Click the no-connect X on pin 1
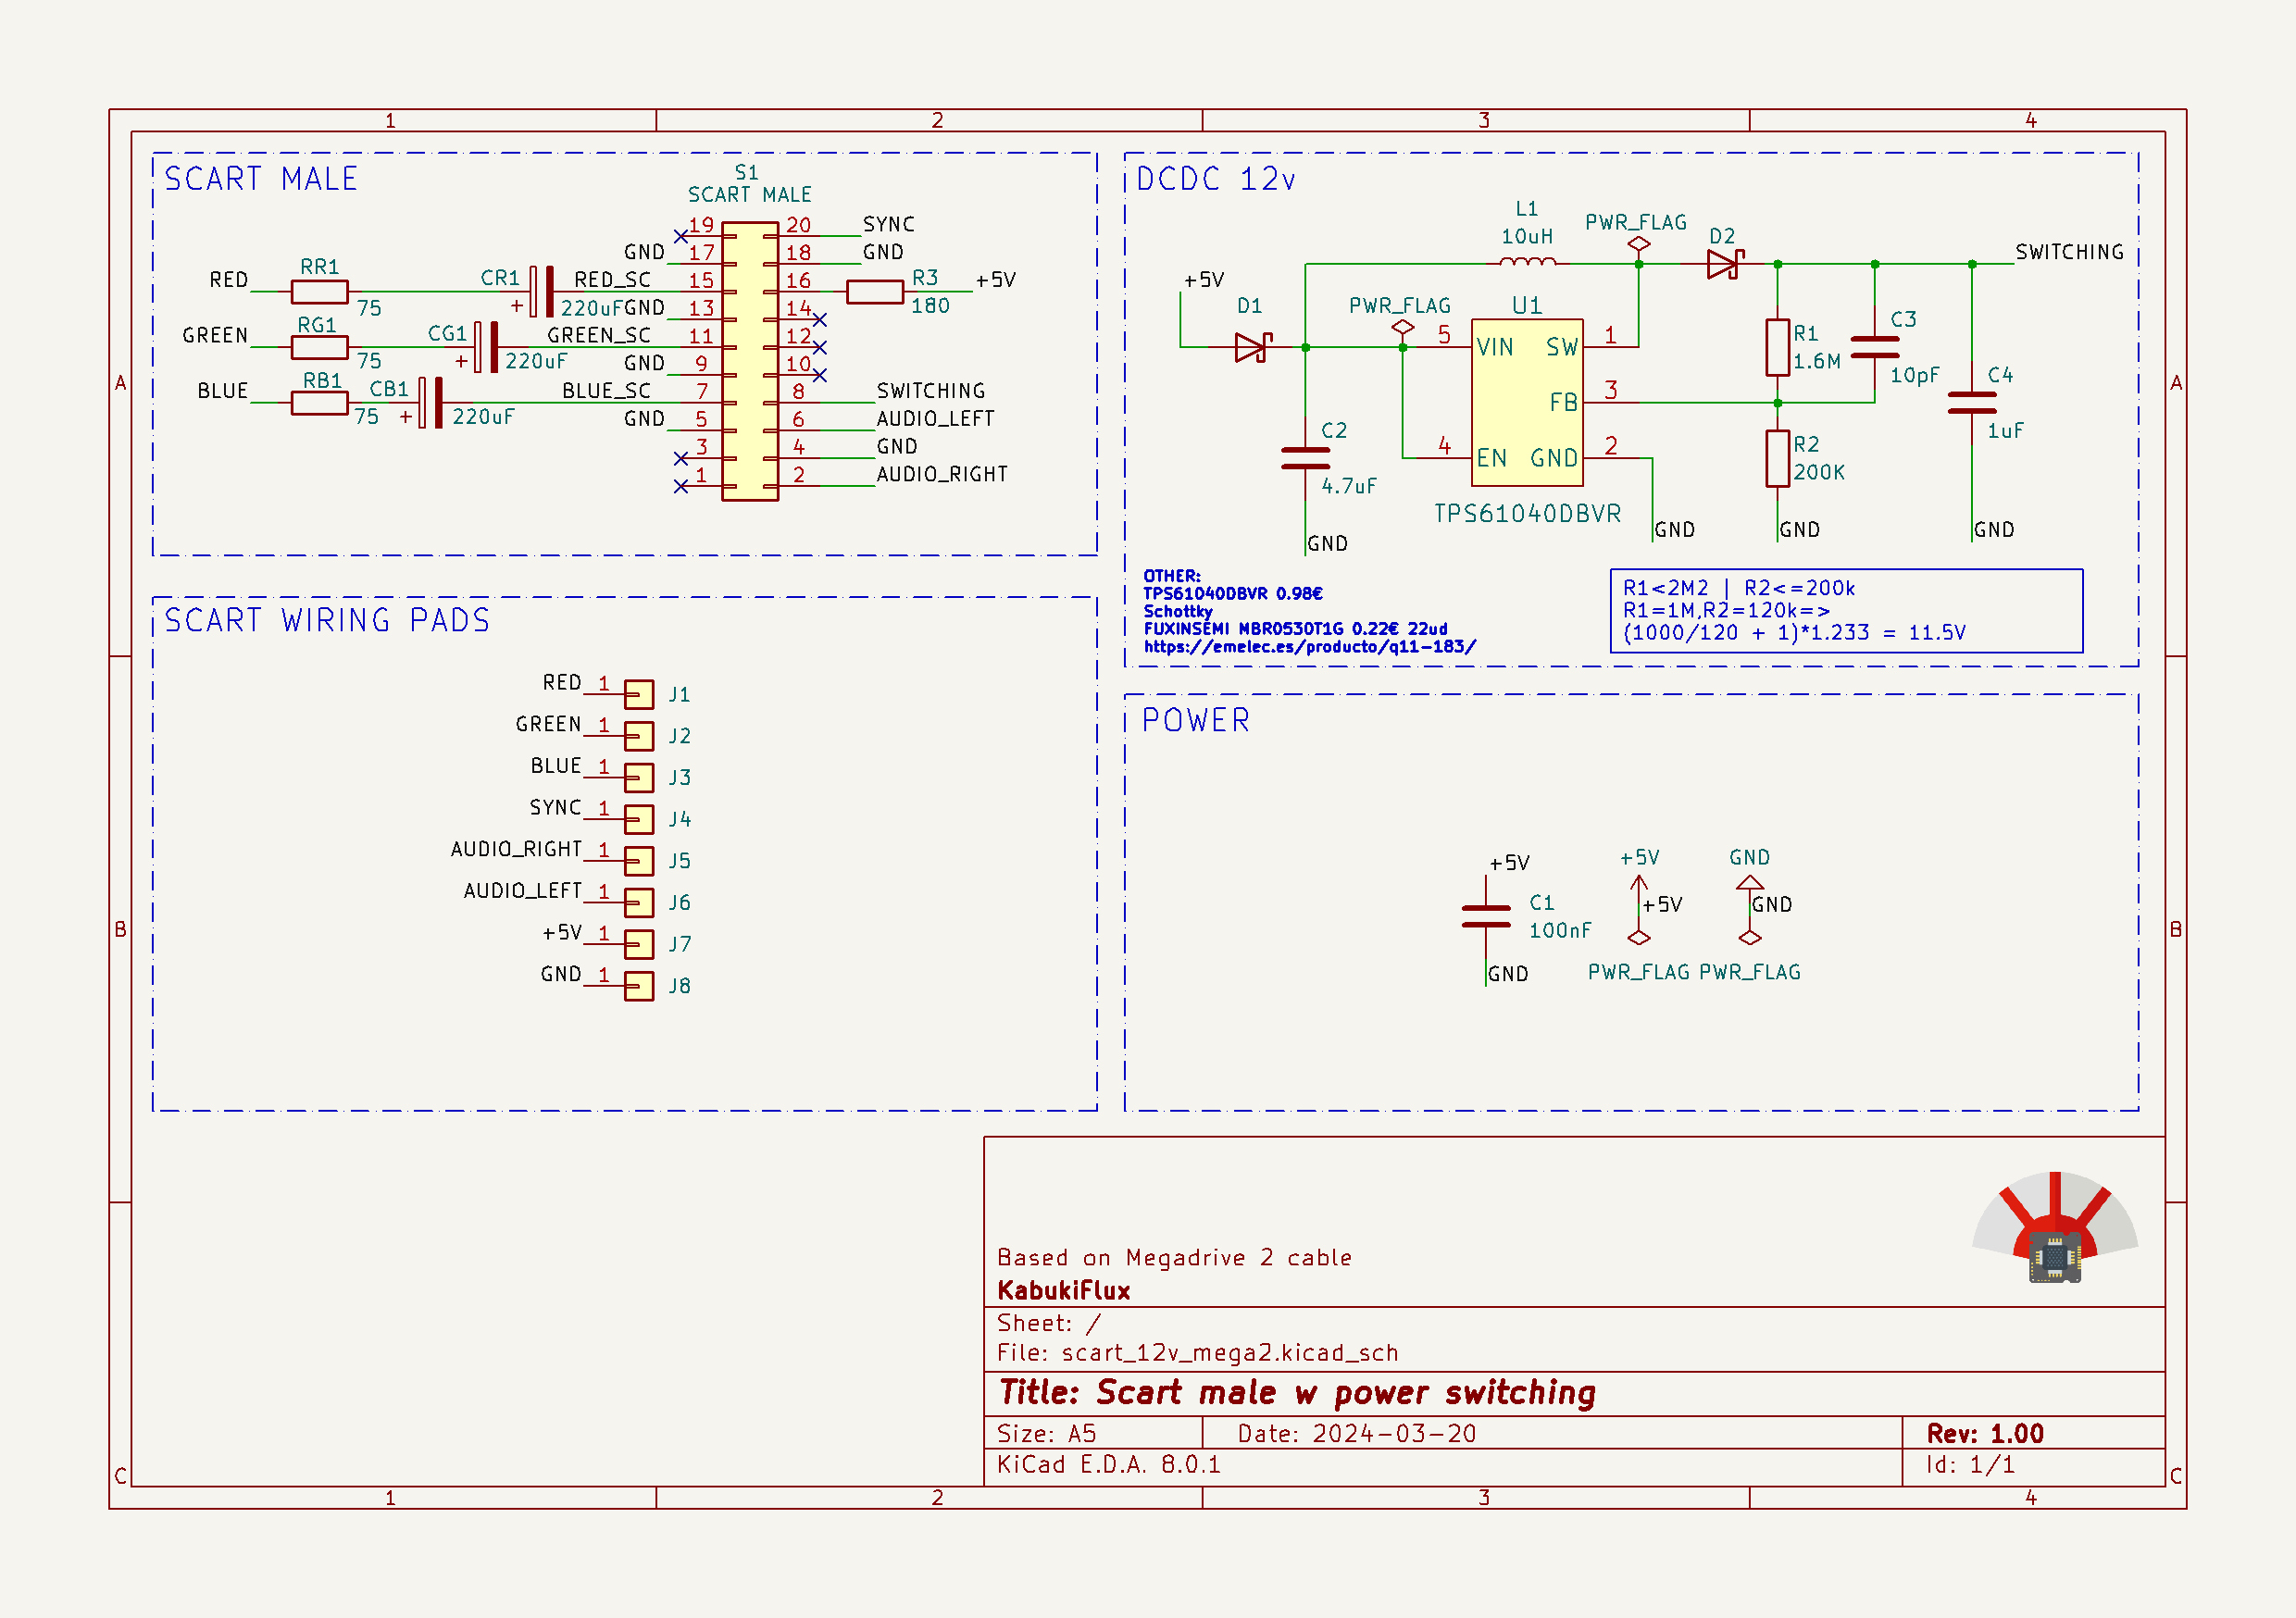Viewport: 2296px width, 1618px height. [681, 486]
